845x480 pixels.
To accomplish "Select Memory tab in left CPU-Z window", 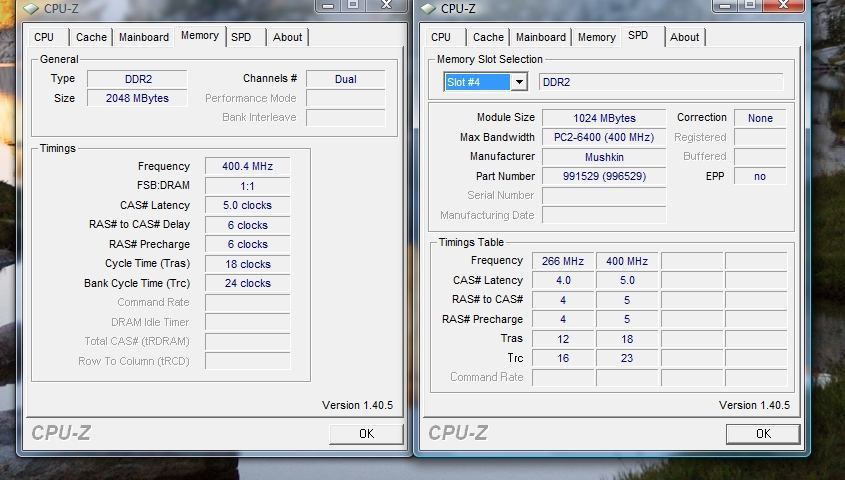I will [200, 36].
